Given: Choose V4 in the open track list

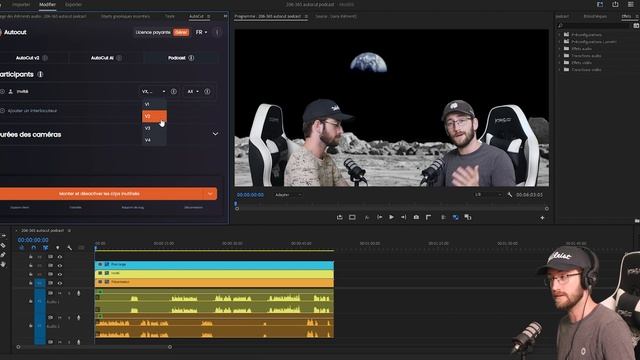Looking at the screenshot, I should 154,140.
